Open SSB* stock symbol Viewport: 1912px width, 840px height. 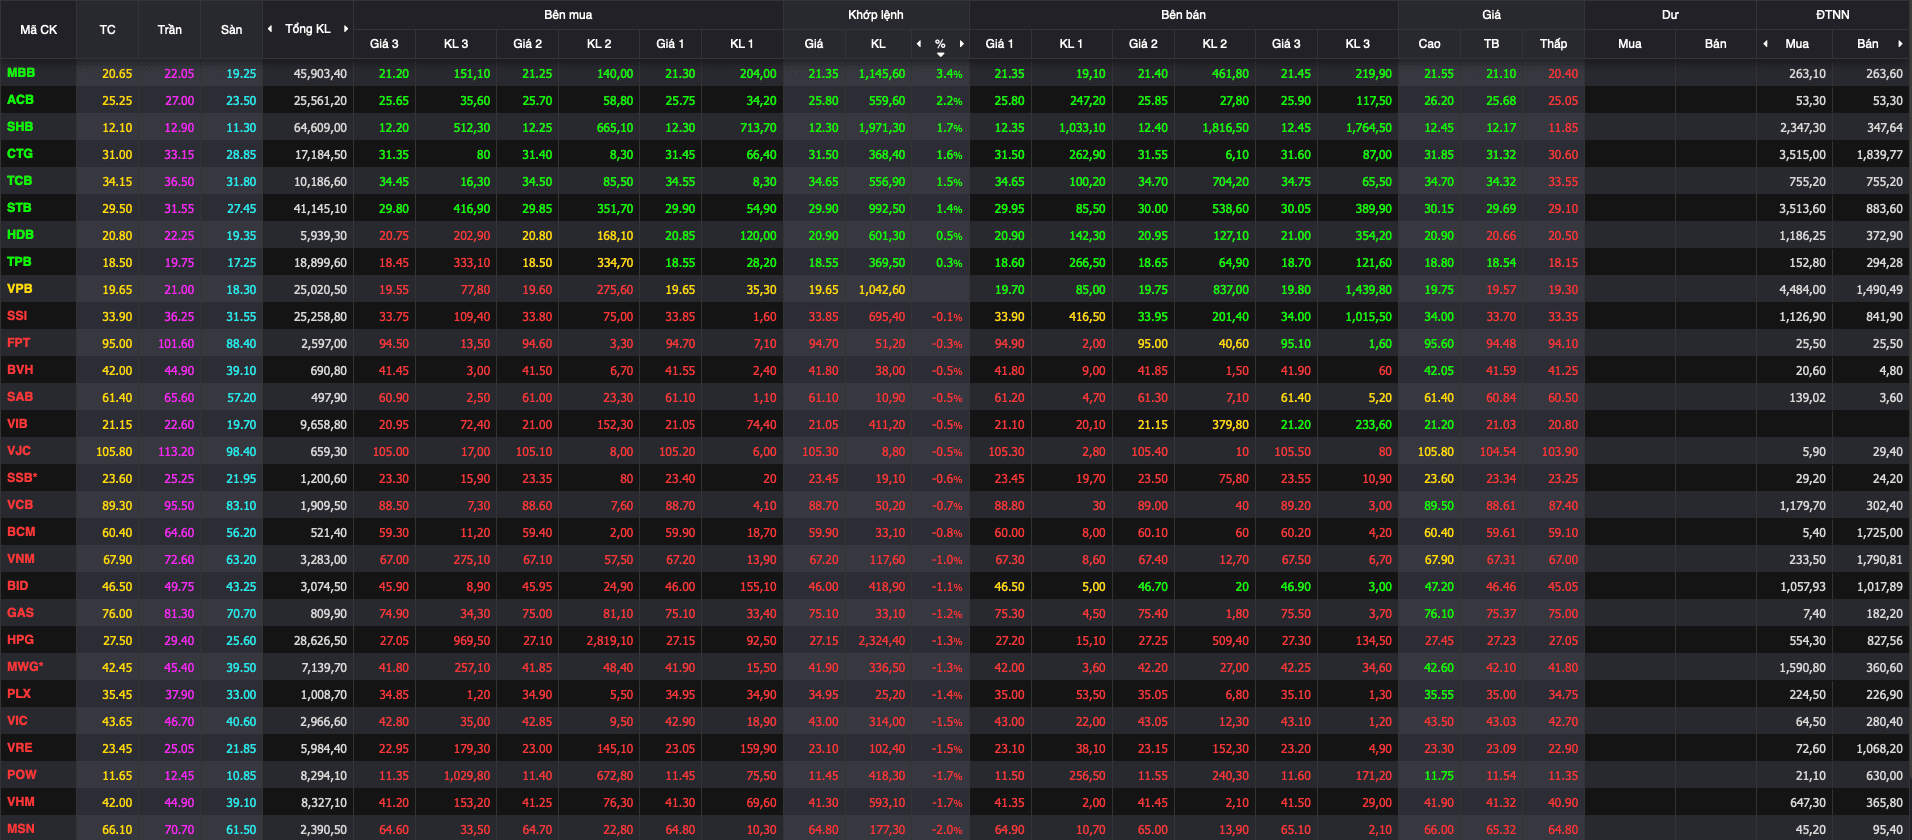22,478
